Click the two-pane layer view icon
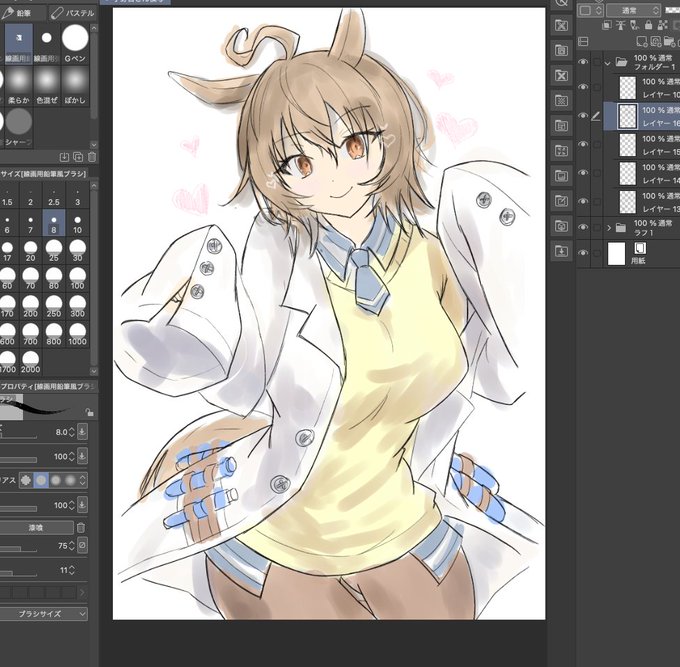This screenshot has width=680, height=667. [x=583, y=42]
